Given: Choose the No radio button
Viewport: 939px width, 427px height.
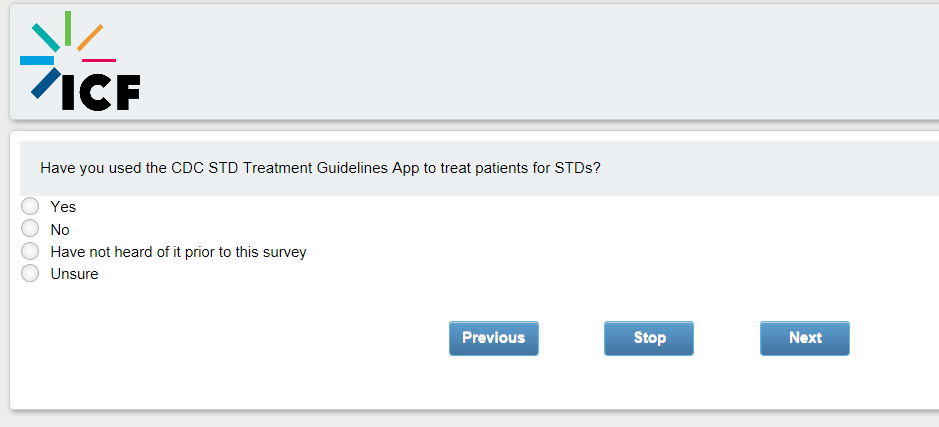Looking at the screenshot, I should click(x=30, y=229).
